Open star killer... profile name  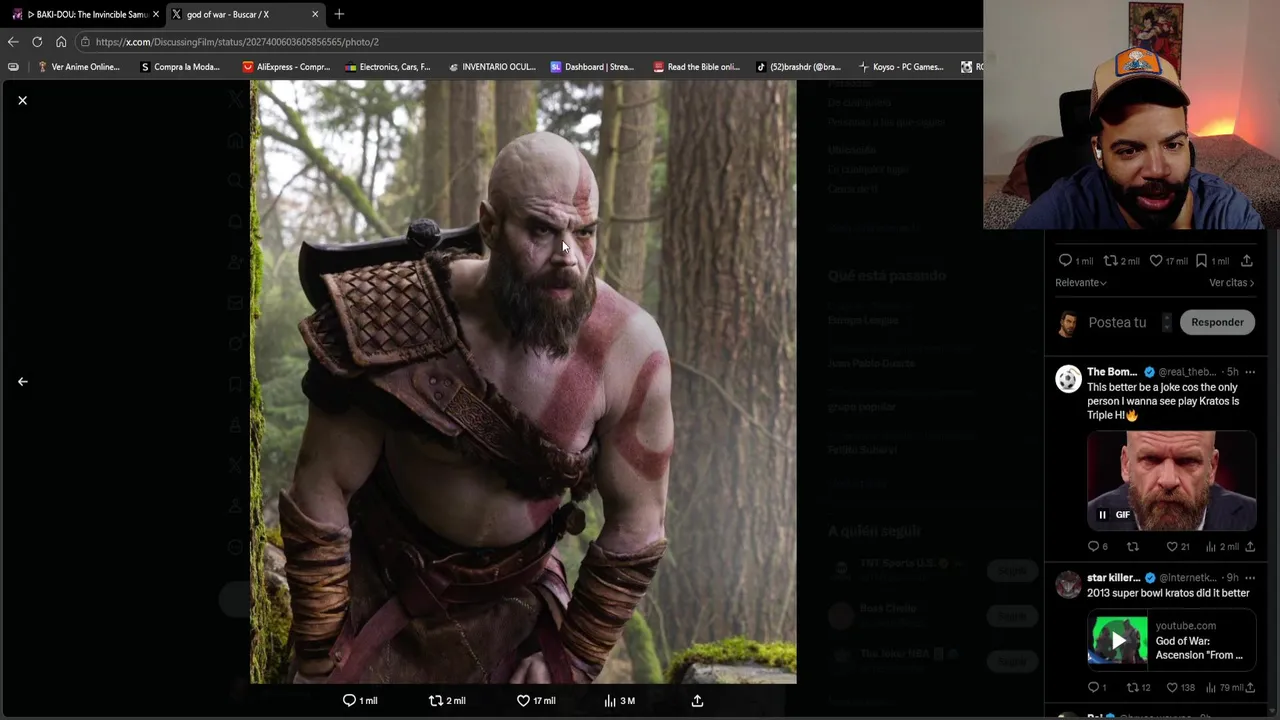1113,578
